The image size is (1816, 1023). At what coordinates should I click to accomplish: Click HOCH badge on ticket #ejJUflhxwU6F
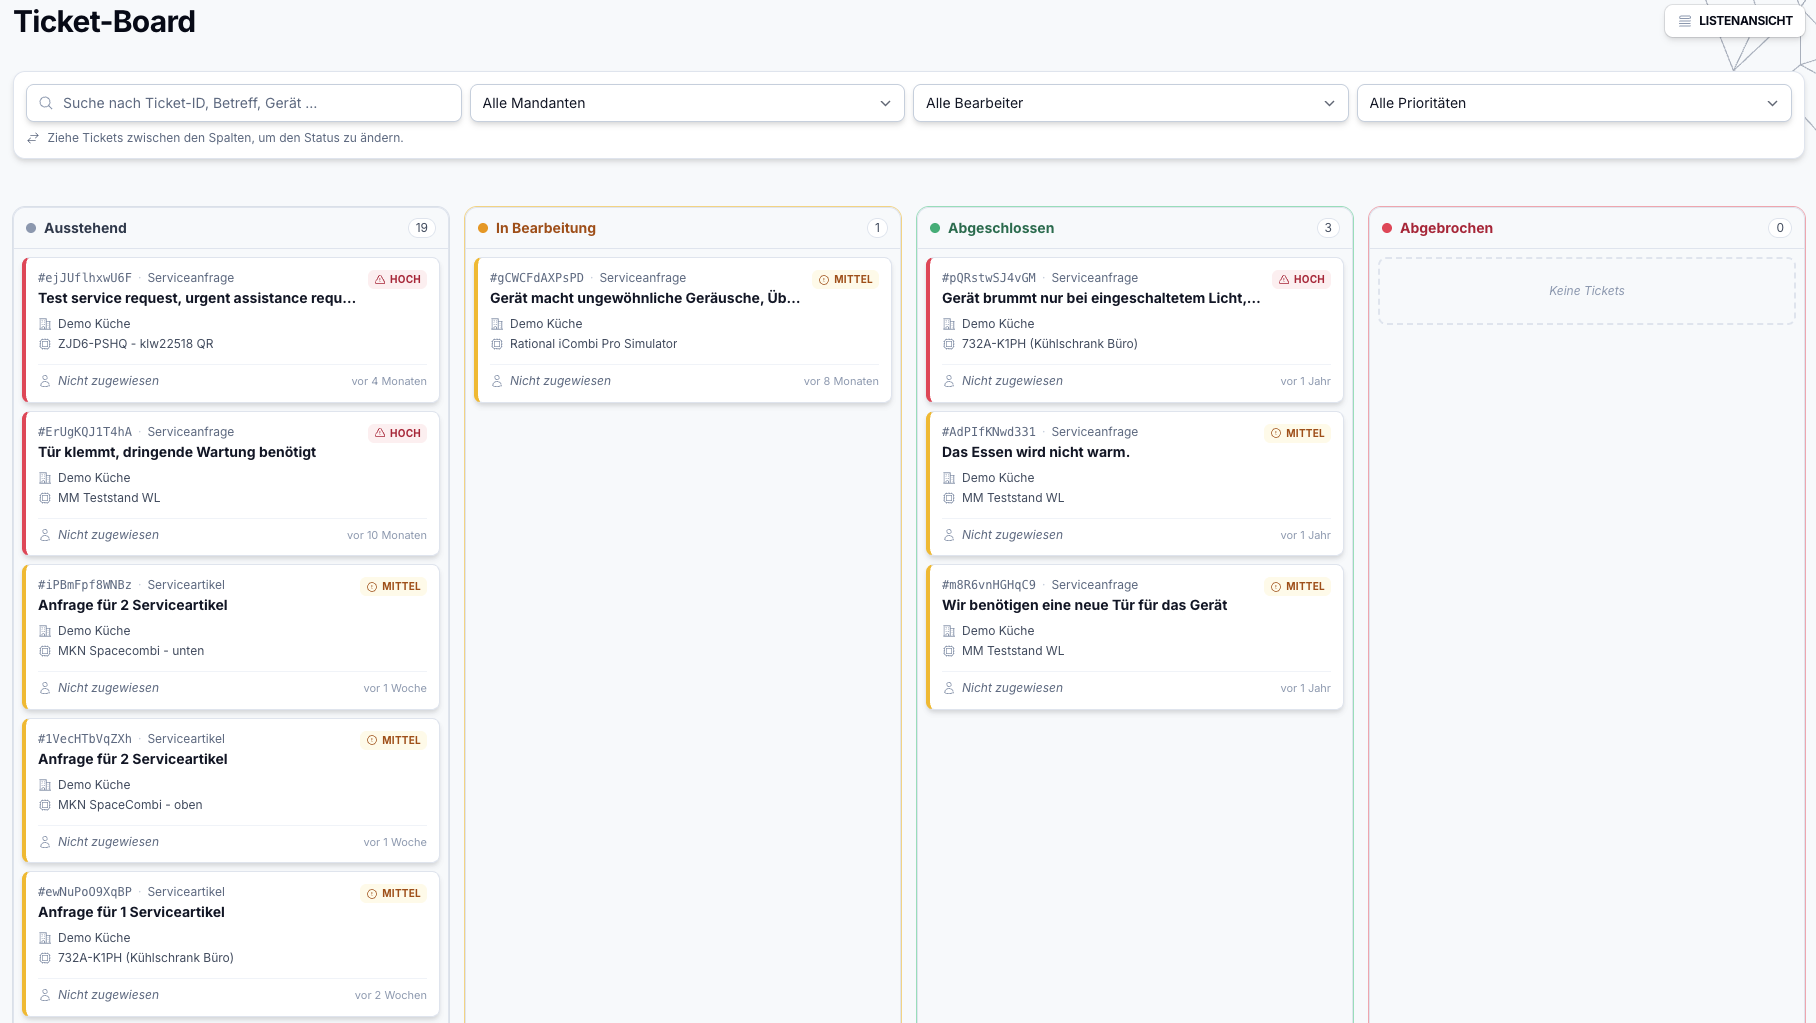point(398,279)
